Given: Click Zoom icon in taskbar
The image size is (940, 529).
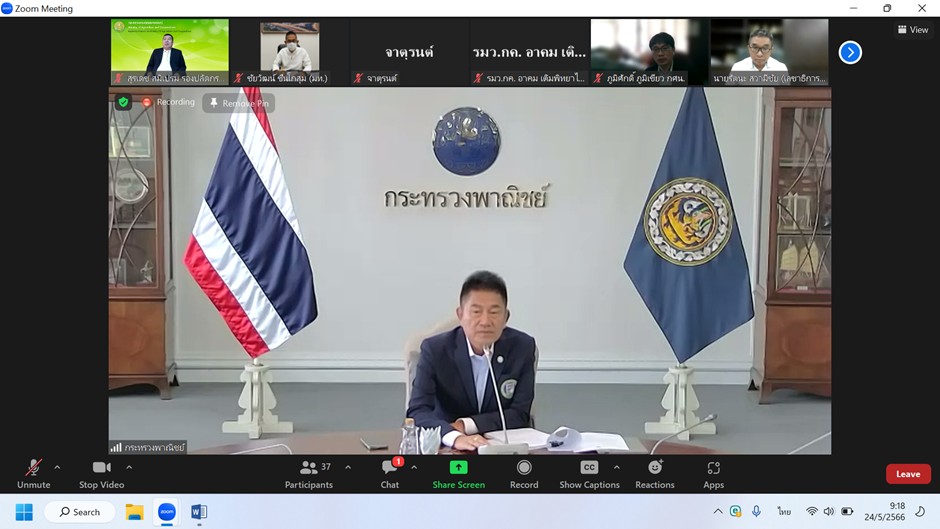Looking at the screenshot, I should pos(167,512).
